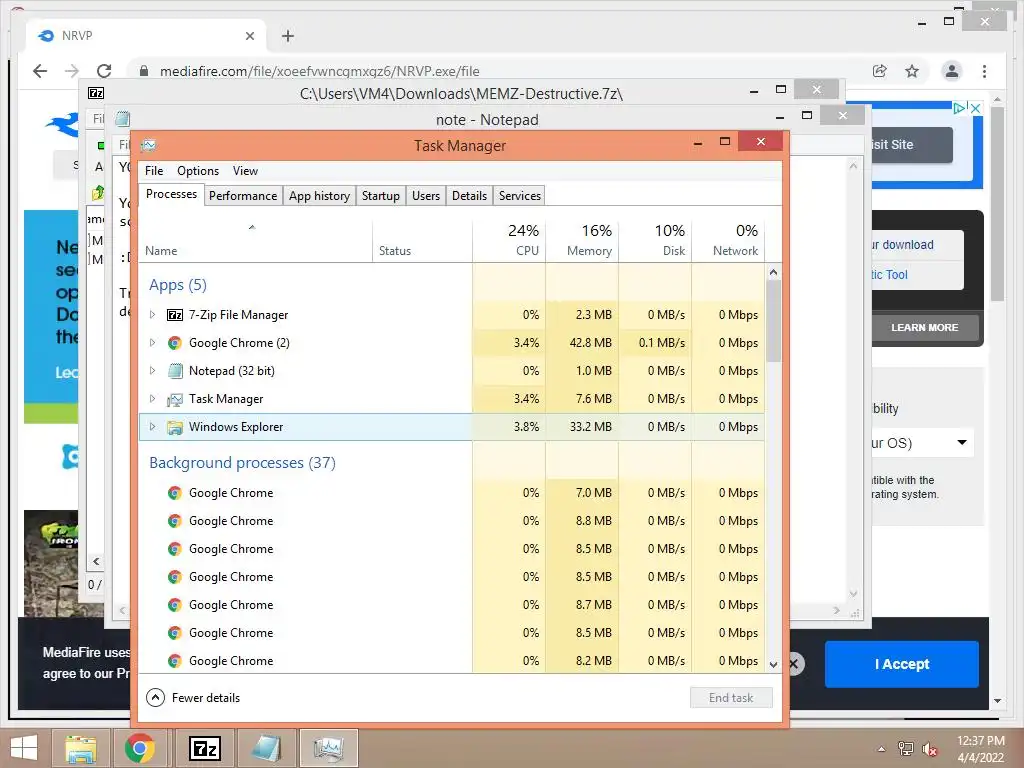Viewport: 1024px width, 768px height.
Task: Click the muted volume tray icon
Action: (x=929, y=749)
